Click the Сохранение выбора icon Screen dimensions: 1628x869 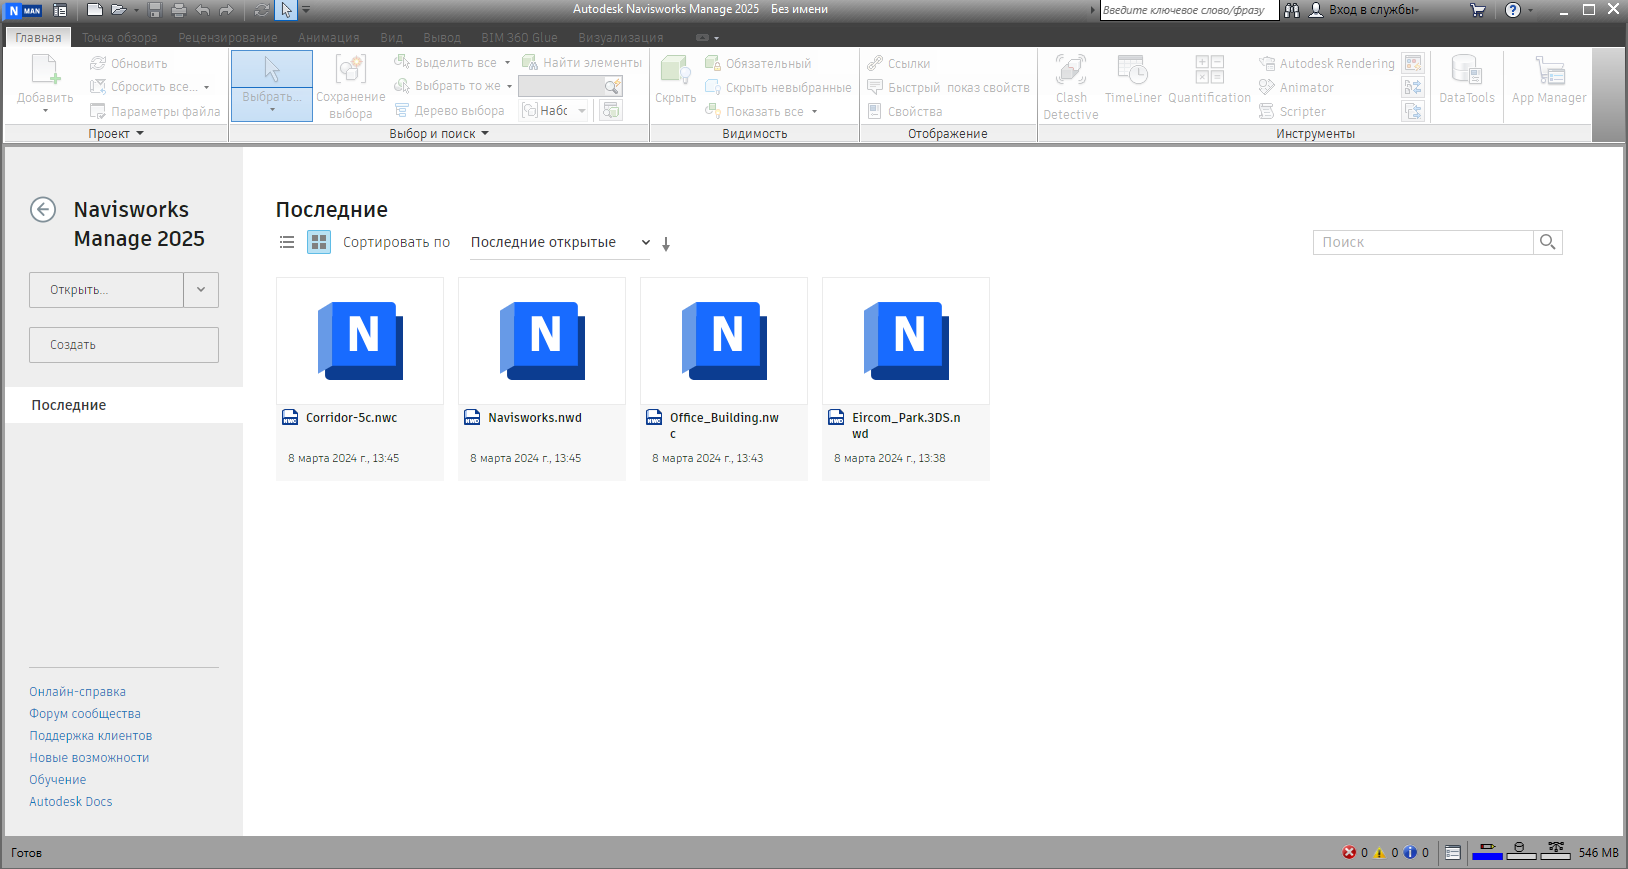click(x=351, y=70)
